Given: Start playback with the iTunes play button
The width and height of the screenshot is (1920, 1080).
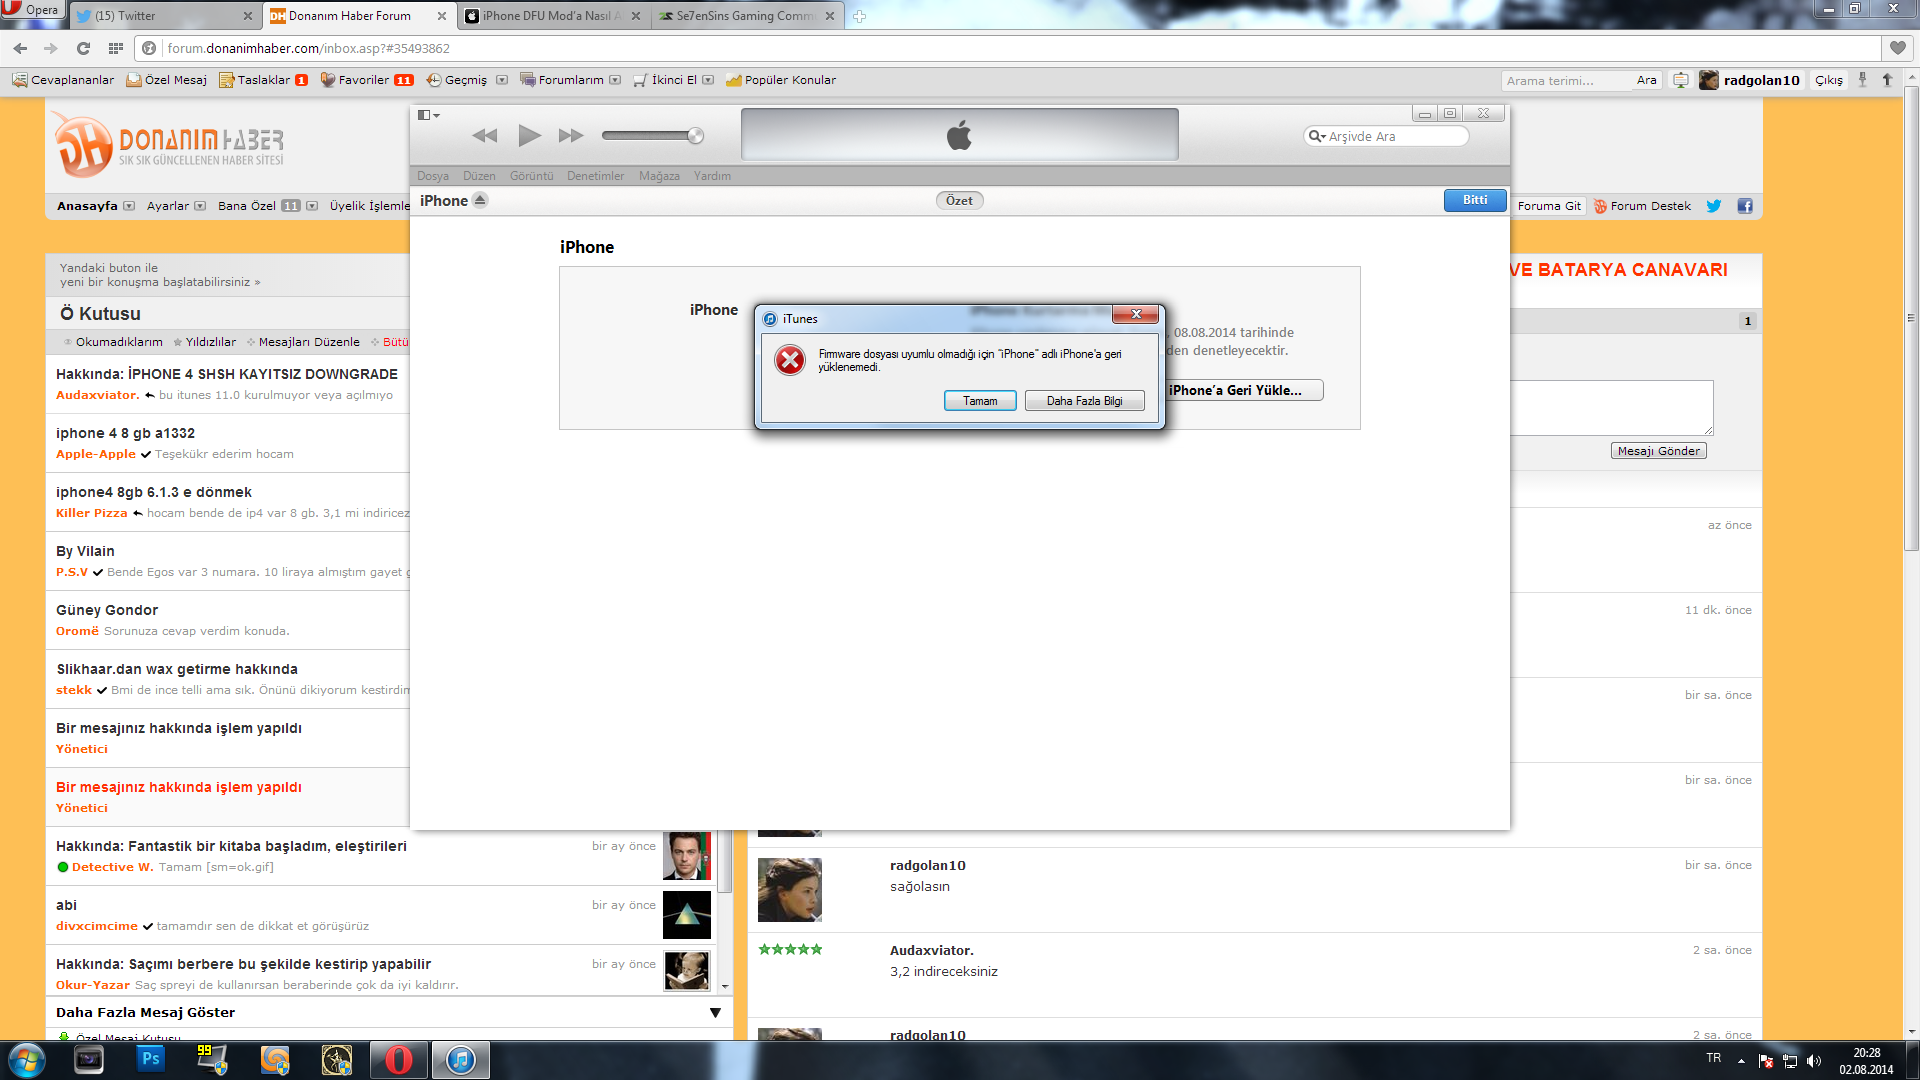Looking at the screenshot, I should tap(529, 135).
